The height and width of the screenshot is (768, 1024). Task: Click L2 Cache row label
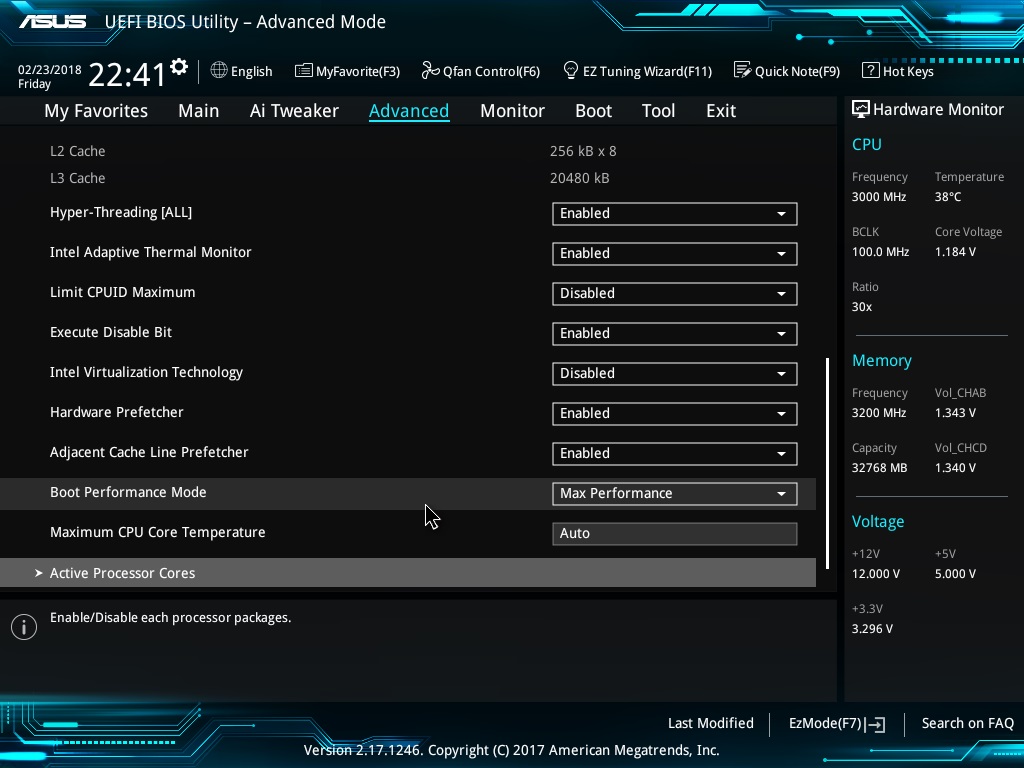(78, 151)
